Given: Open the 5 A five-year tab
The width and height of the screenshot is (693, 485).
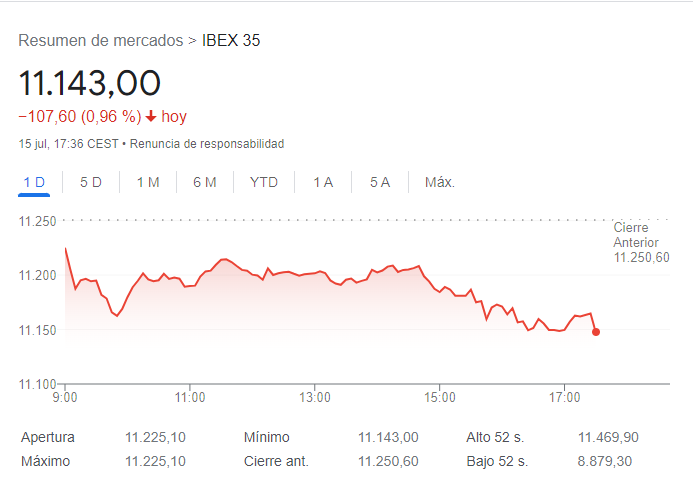Looking at the screenshot, I should pos(380,182).
